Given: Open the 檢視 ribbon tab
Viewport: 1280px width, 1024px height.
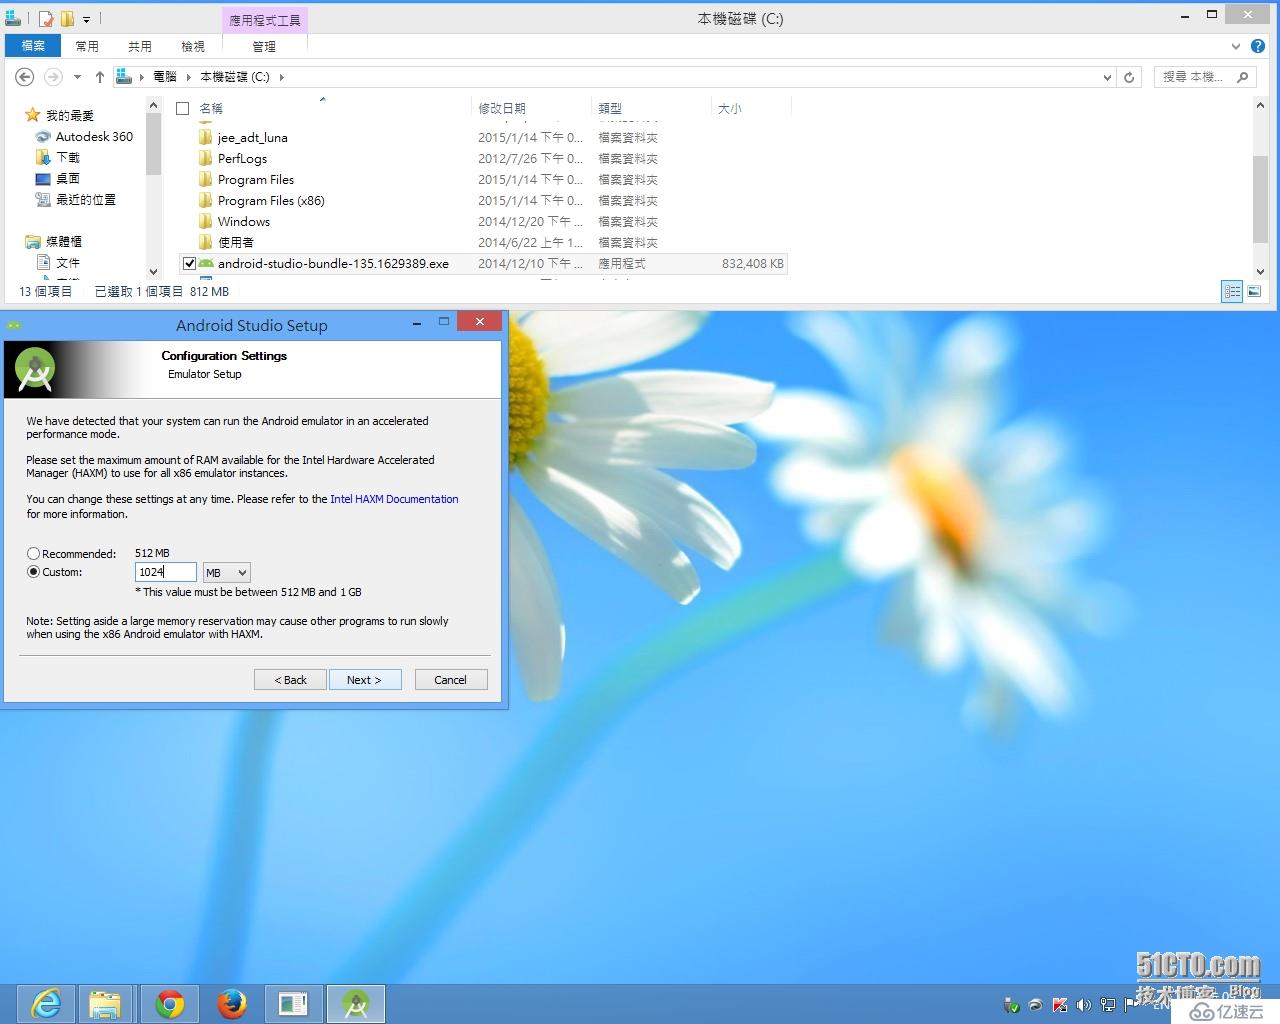Looking at the screenshot, I should pos(193,46).
